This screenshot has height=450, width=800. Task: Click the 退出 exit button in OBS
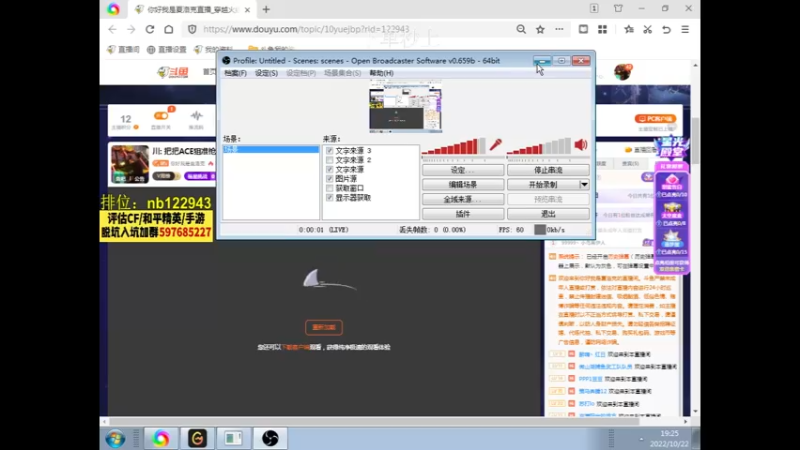pyautogui.click(x=548, y=214)
